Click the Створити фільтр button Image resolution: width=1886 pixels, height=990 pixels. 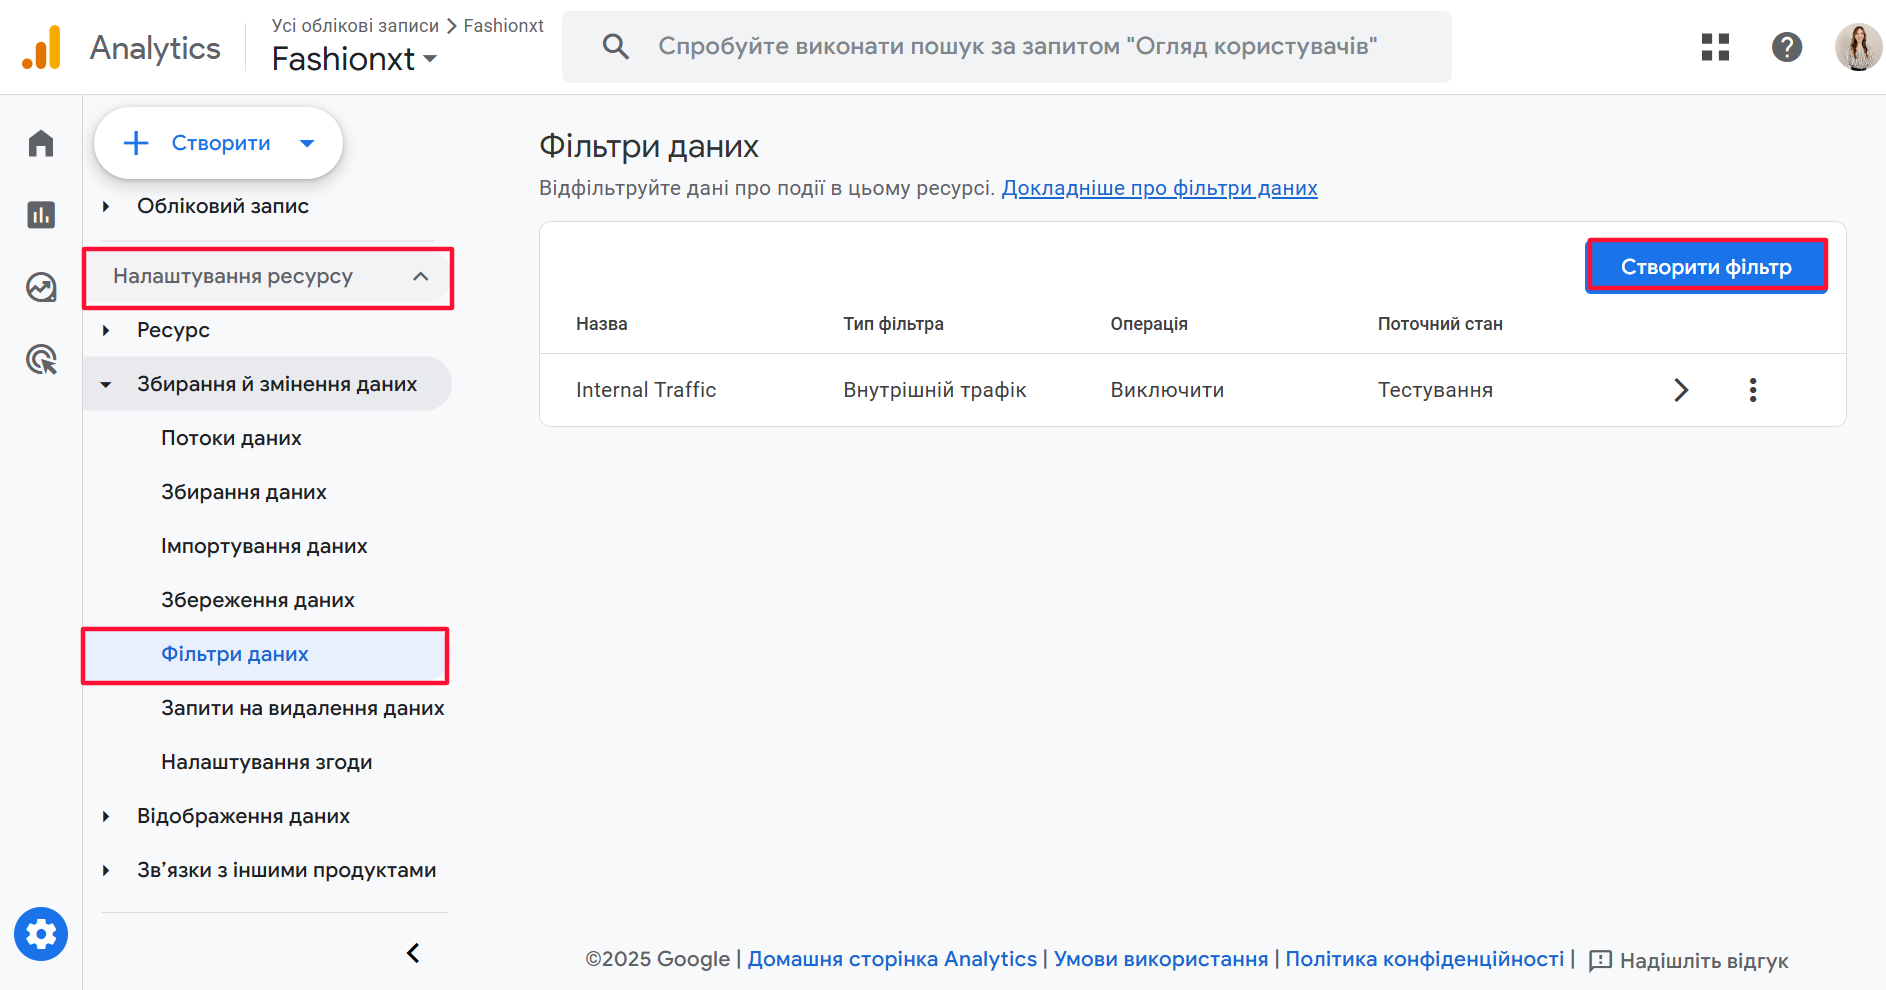coord(1705,267)
